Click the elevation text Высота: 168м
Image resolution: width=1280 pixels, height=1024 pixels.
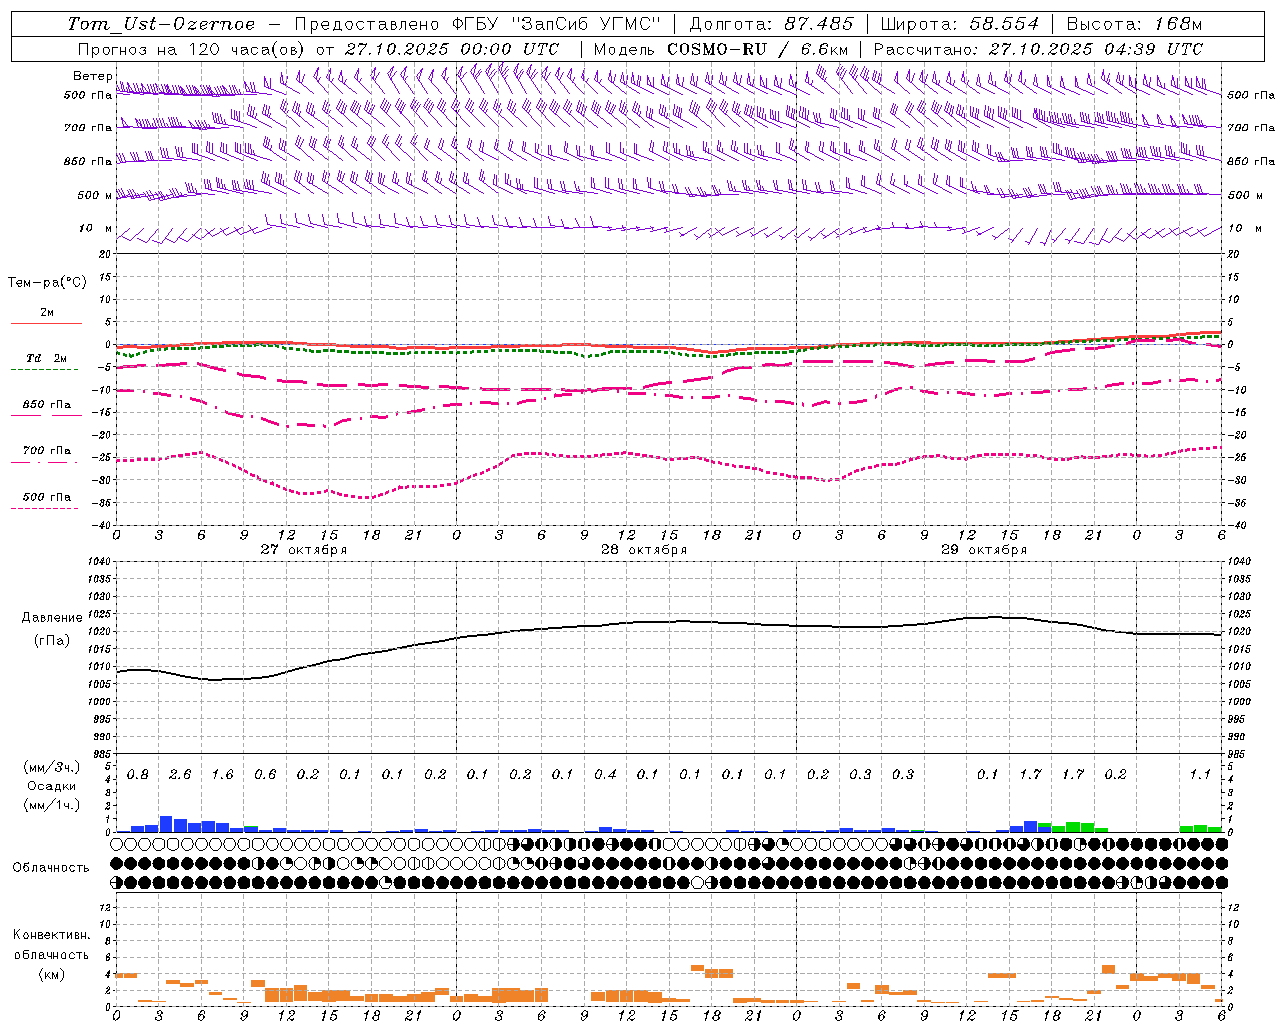click(x=1134, y=24)
